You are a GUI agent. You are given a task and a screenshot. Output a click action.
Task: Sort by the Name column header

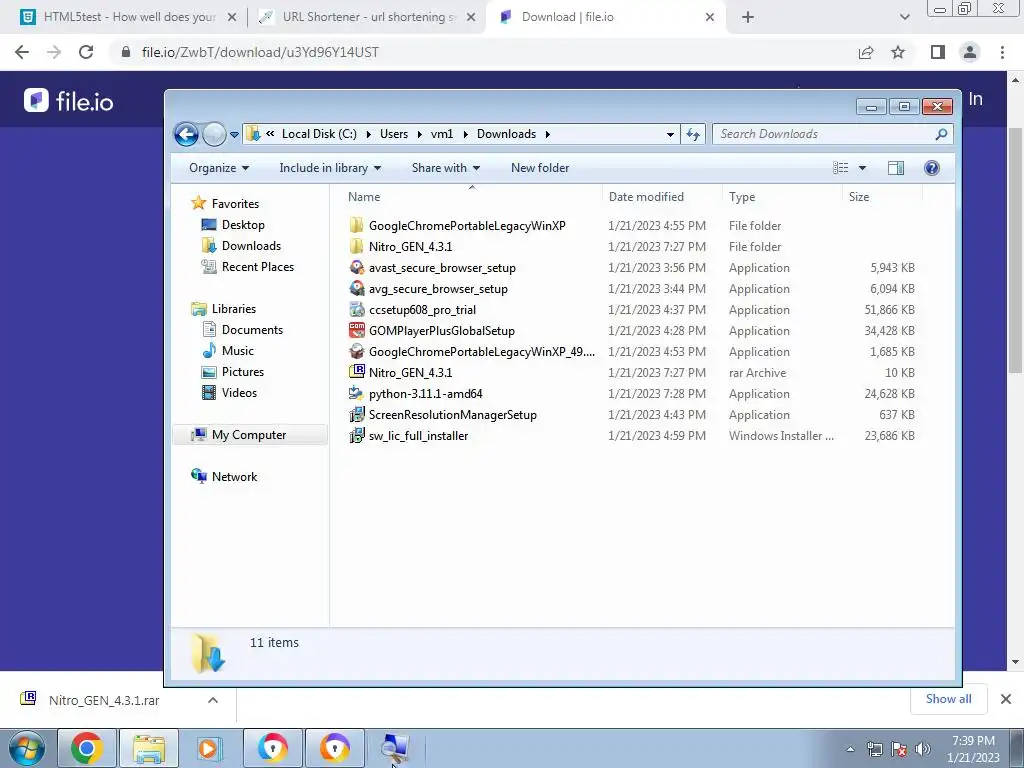(363, 197)
